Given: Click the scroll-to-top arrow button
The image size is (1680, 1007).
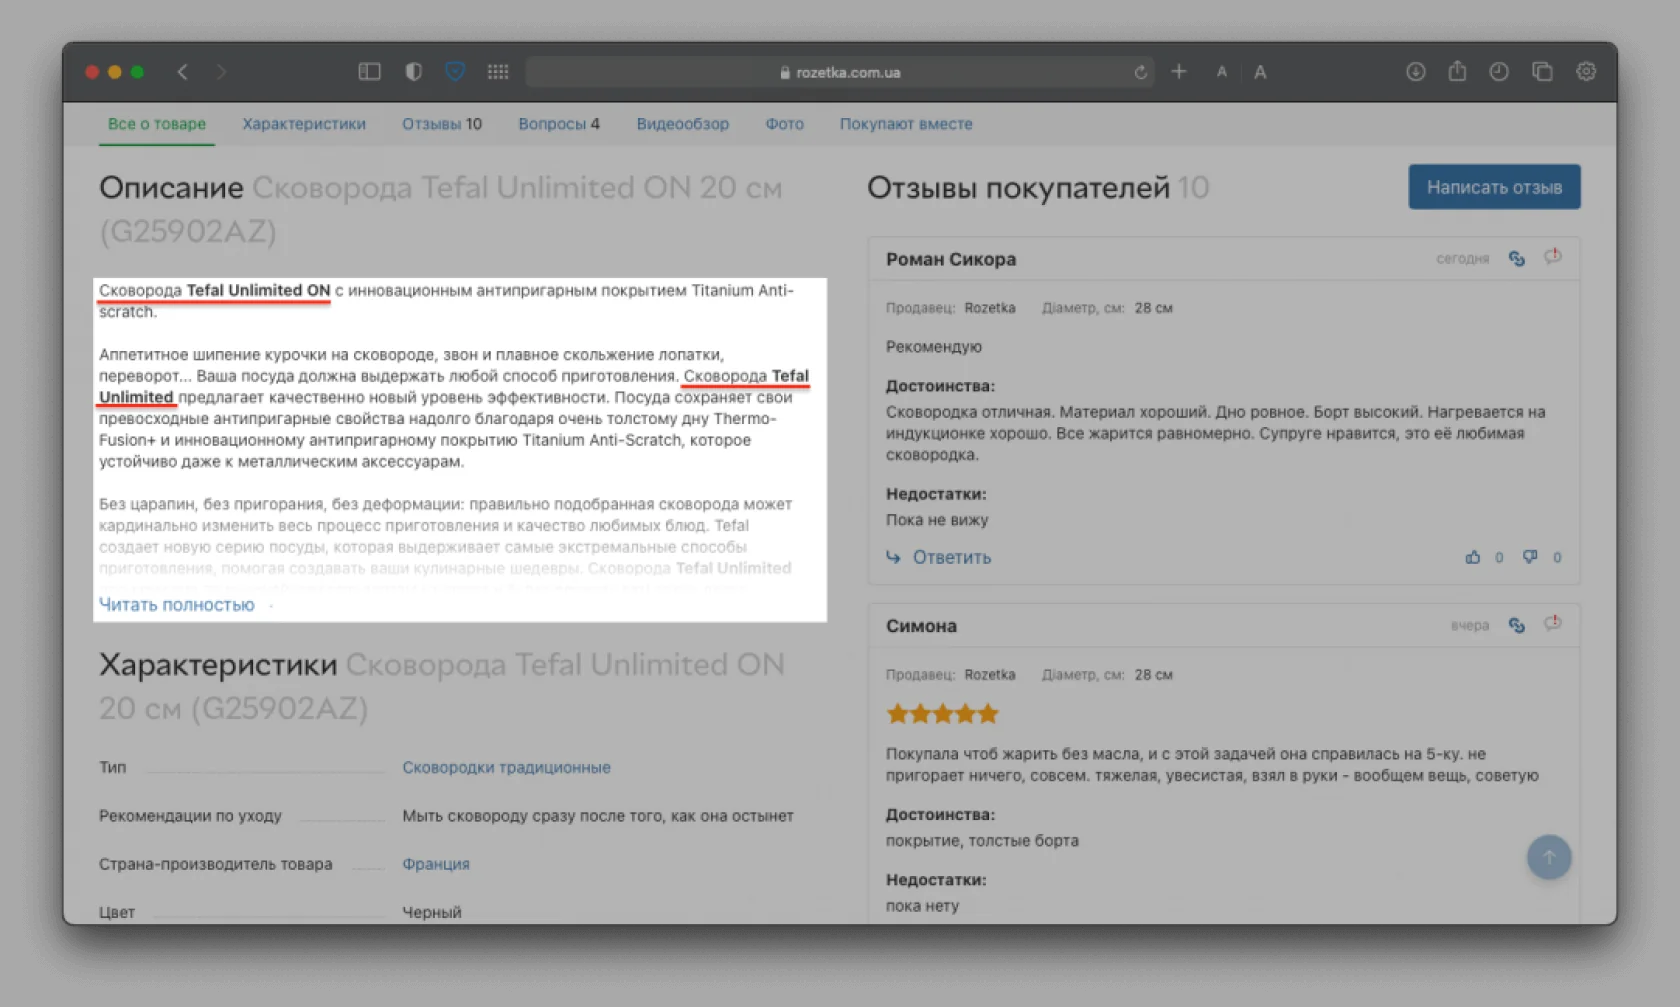Looking at the screenshot, I should coord(1548,857).
